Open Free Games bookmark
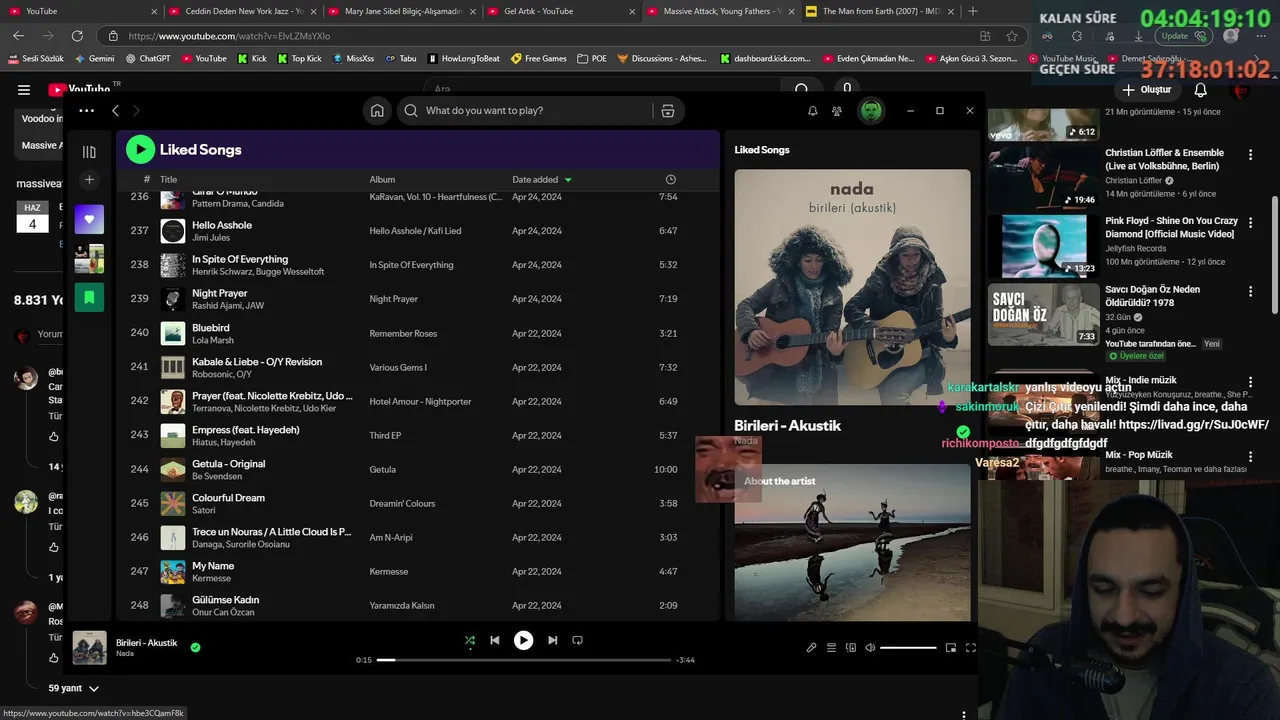The height and width of the screenshot is (720, 1280). pos(538,59)
